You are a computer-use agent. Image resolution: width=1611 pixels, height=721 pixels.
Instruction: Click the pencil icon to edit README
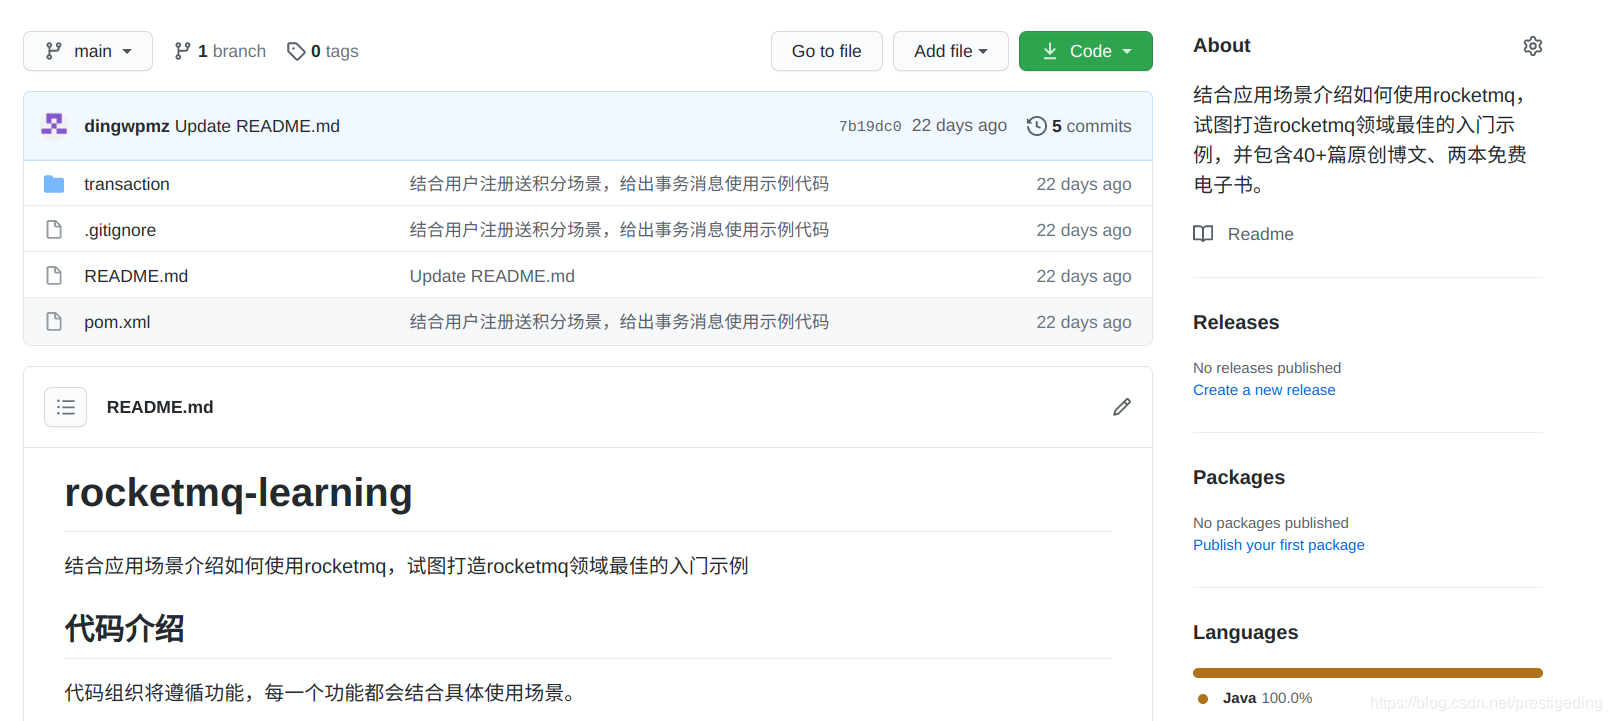coord(1122,407)
